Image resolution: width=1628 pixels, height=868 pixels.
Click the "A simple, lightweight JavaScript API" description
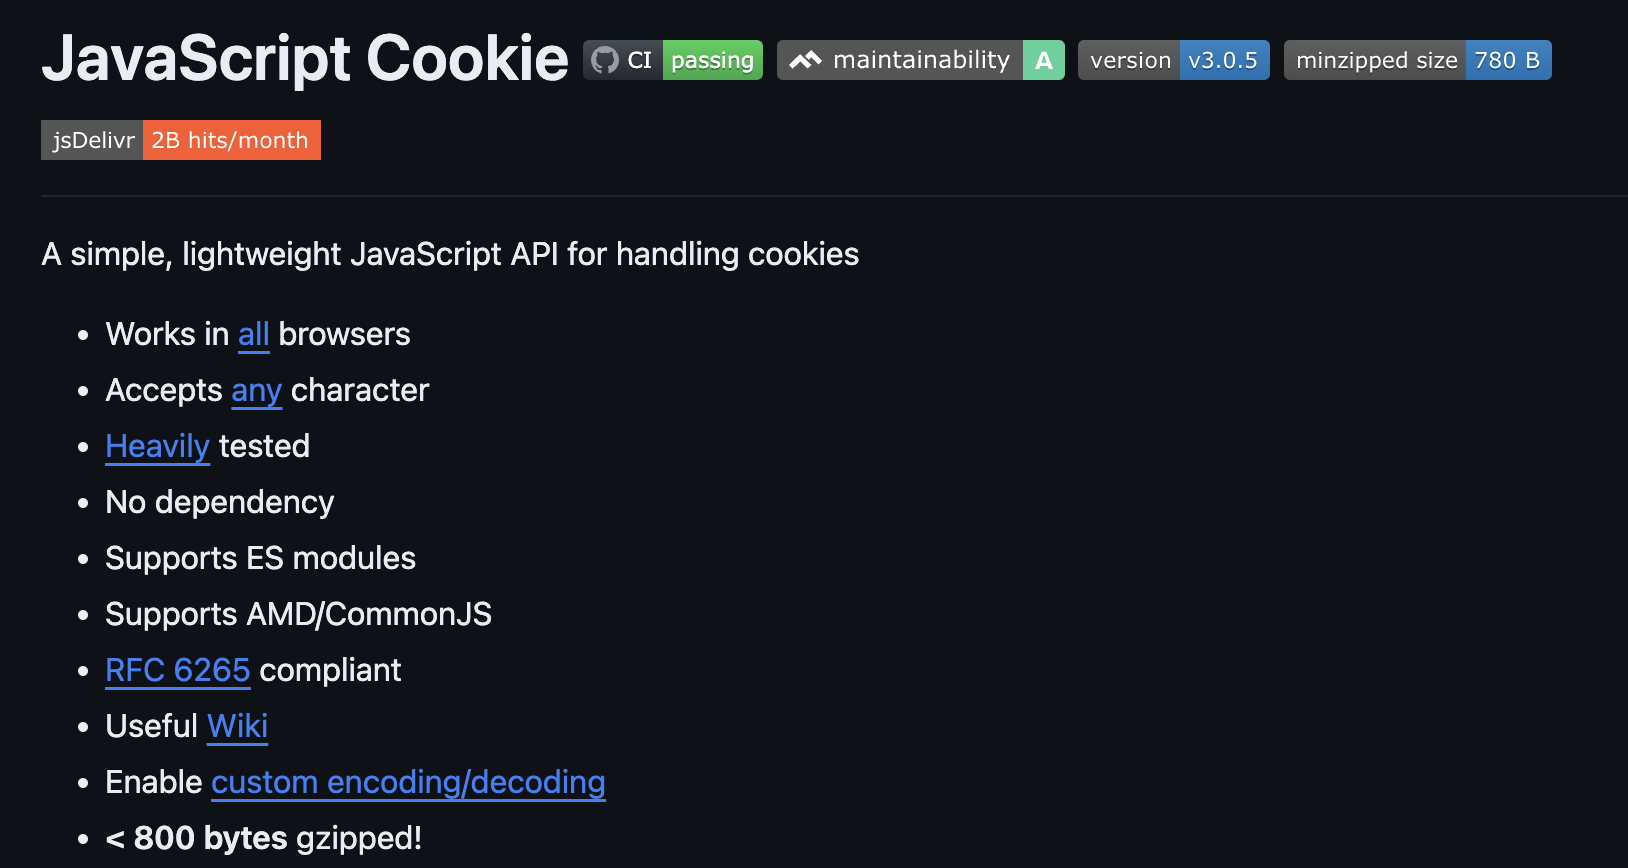point(450,254)
